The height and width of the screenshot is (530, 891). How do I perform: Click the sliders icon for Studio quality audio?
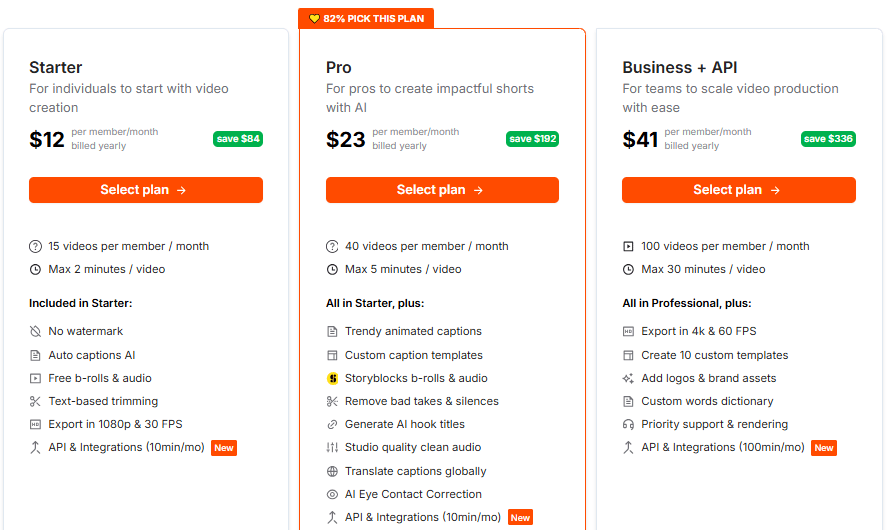(332, 448)
